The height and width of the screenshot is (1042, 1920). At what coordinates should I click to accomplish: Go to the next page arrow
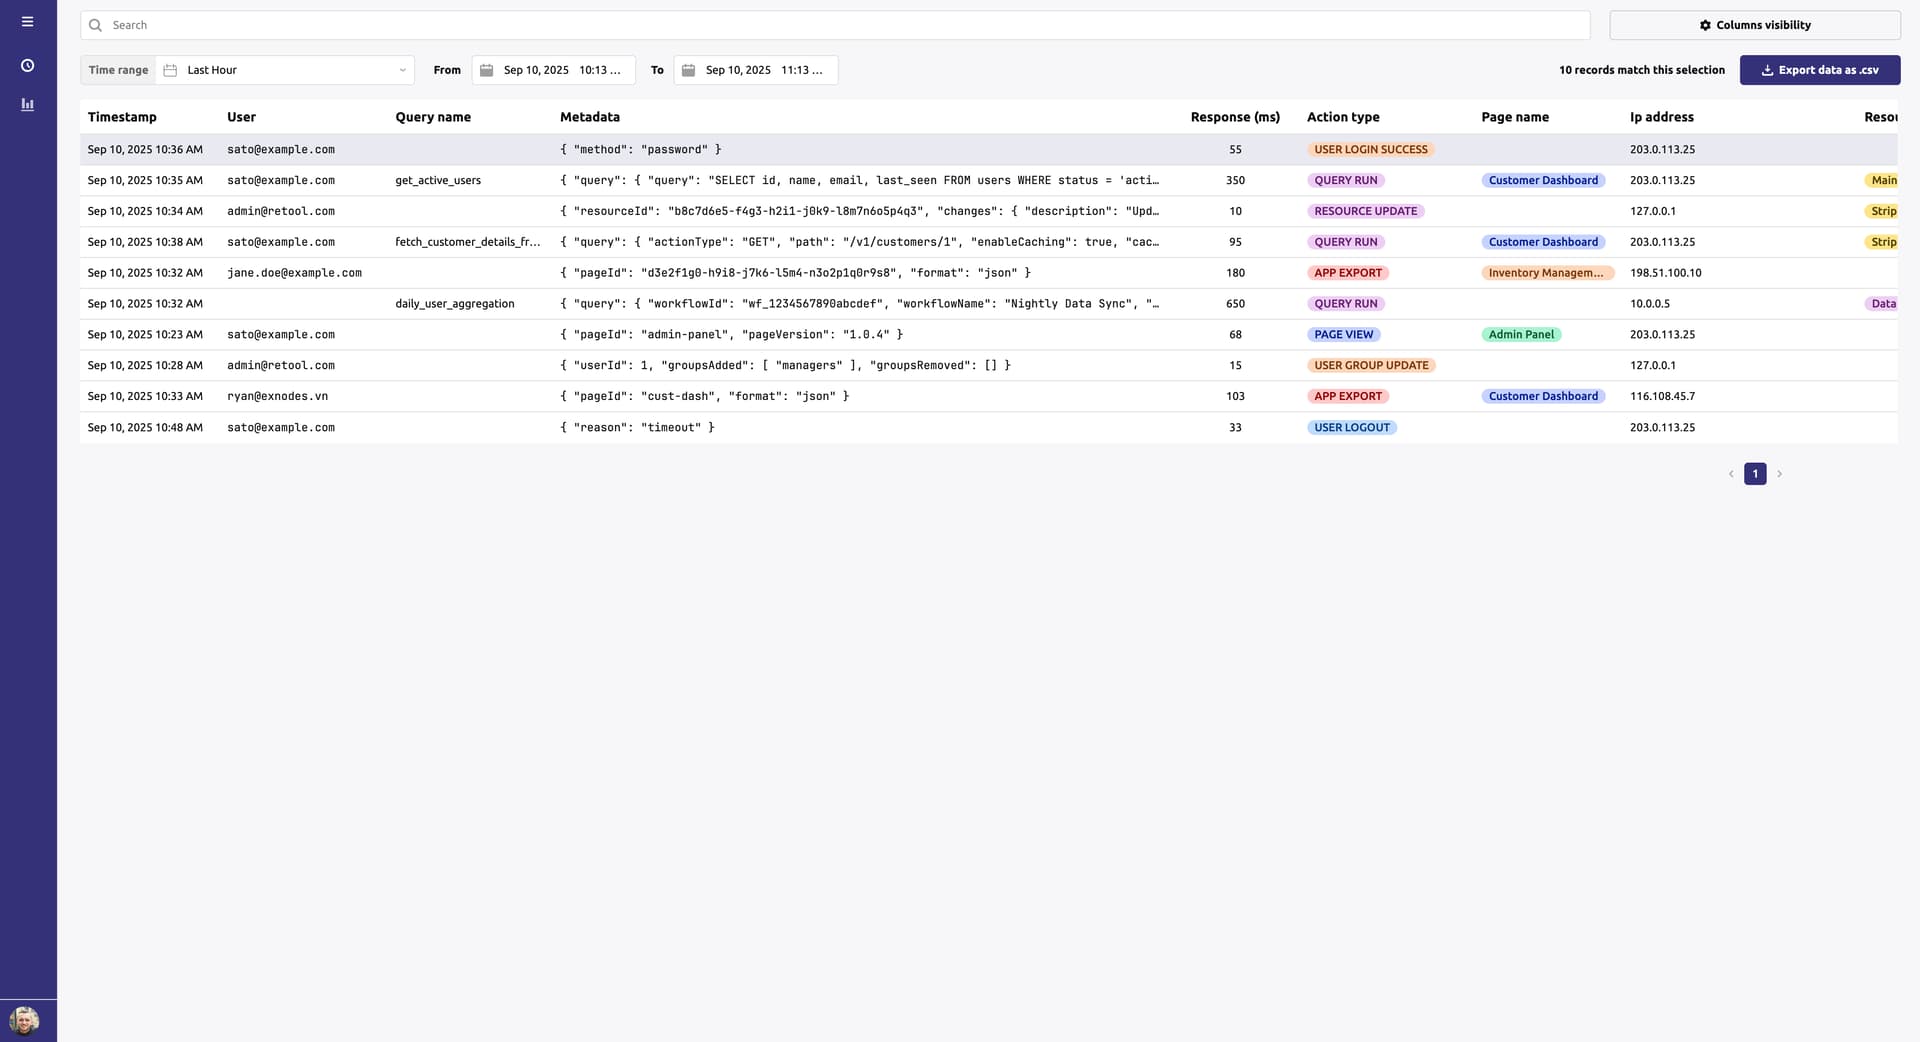(1779, 474)
